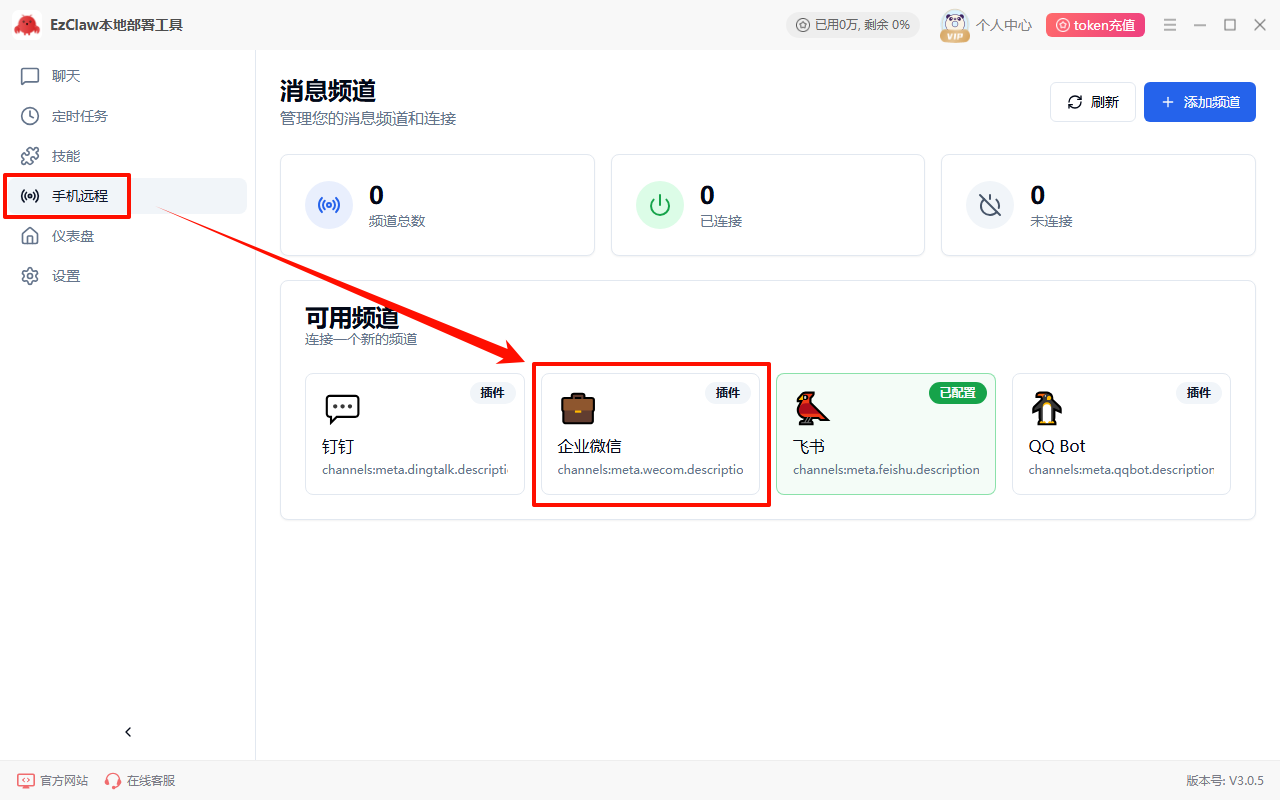Open the 聊天 chat page

pyautogui.click(x=65, y=76)
